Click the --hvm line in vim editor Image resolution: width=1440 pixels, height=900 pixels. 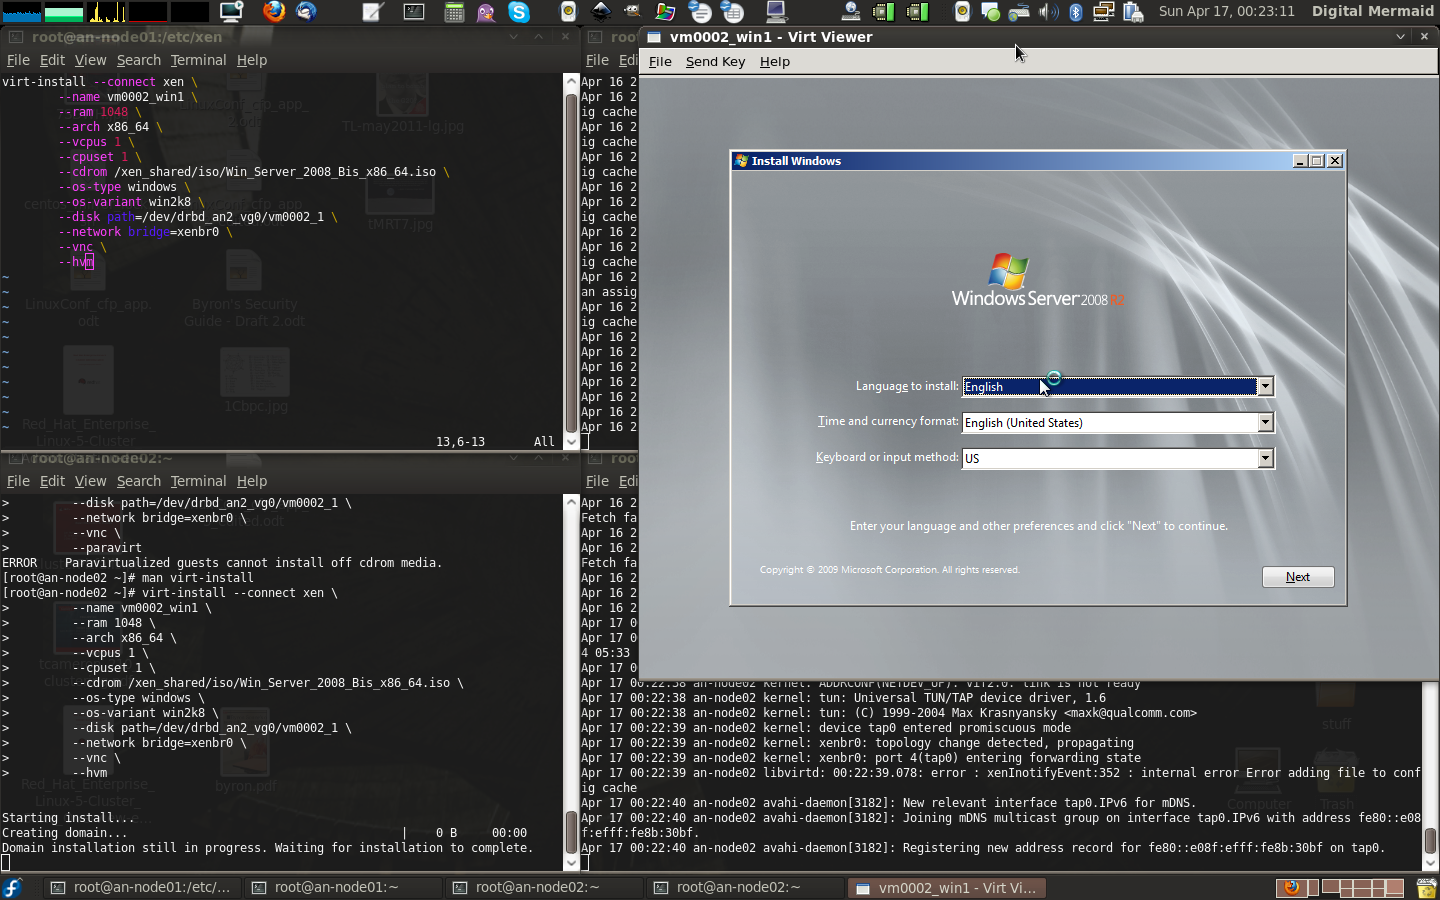click(76, 262)
